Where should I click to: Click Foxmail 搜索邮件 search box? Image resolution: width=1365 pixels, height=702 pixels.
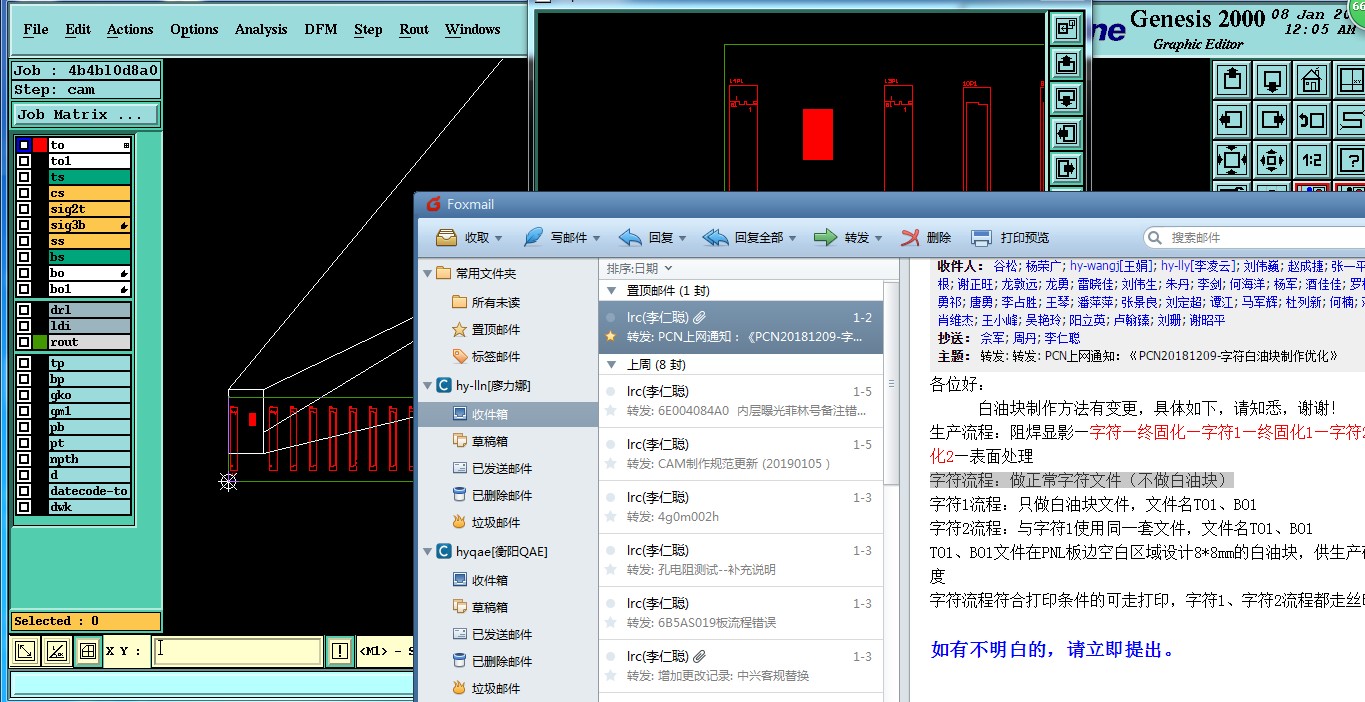pos(1254,238)
